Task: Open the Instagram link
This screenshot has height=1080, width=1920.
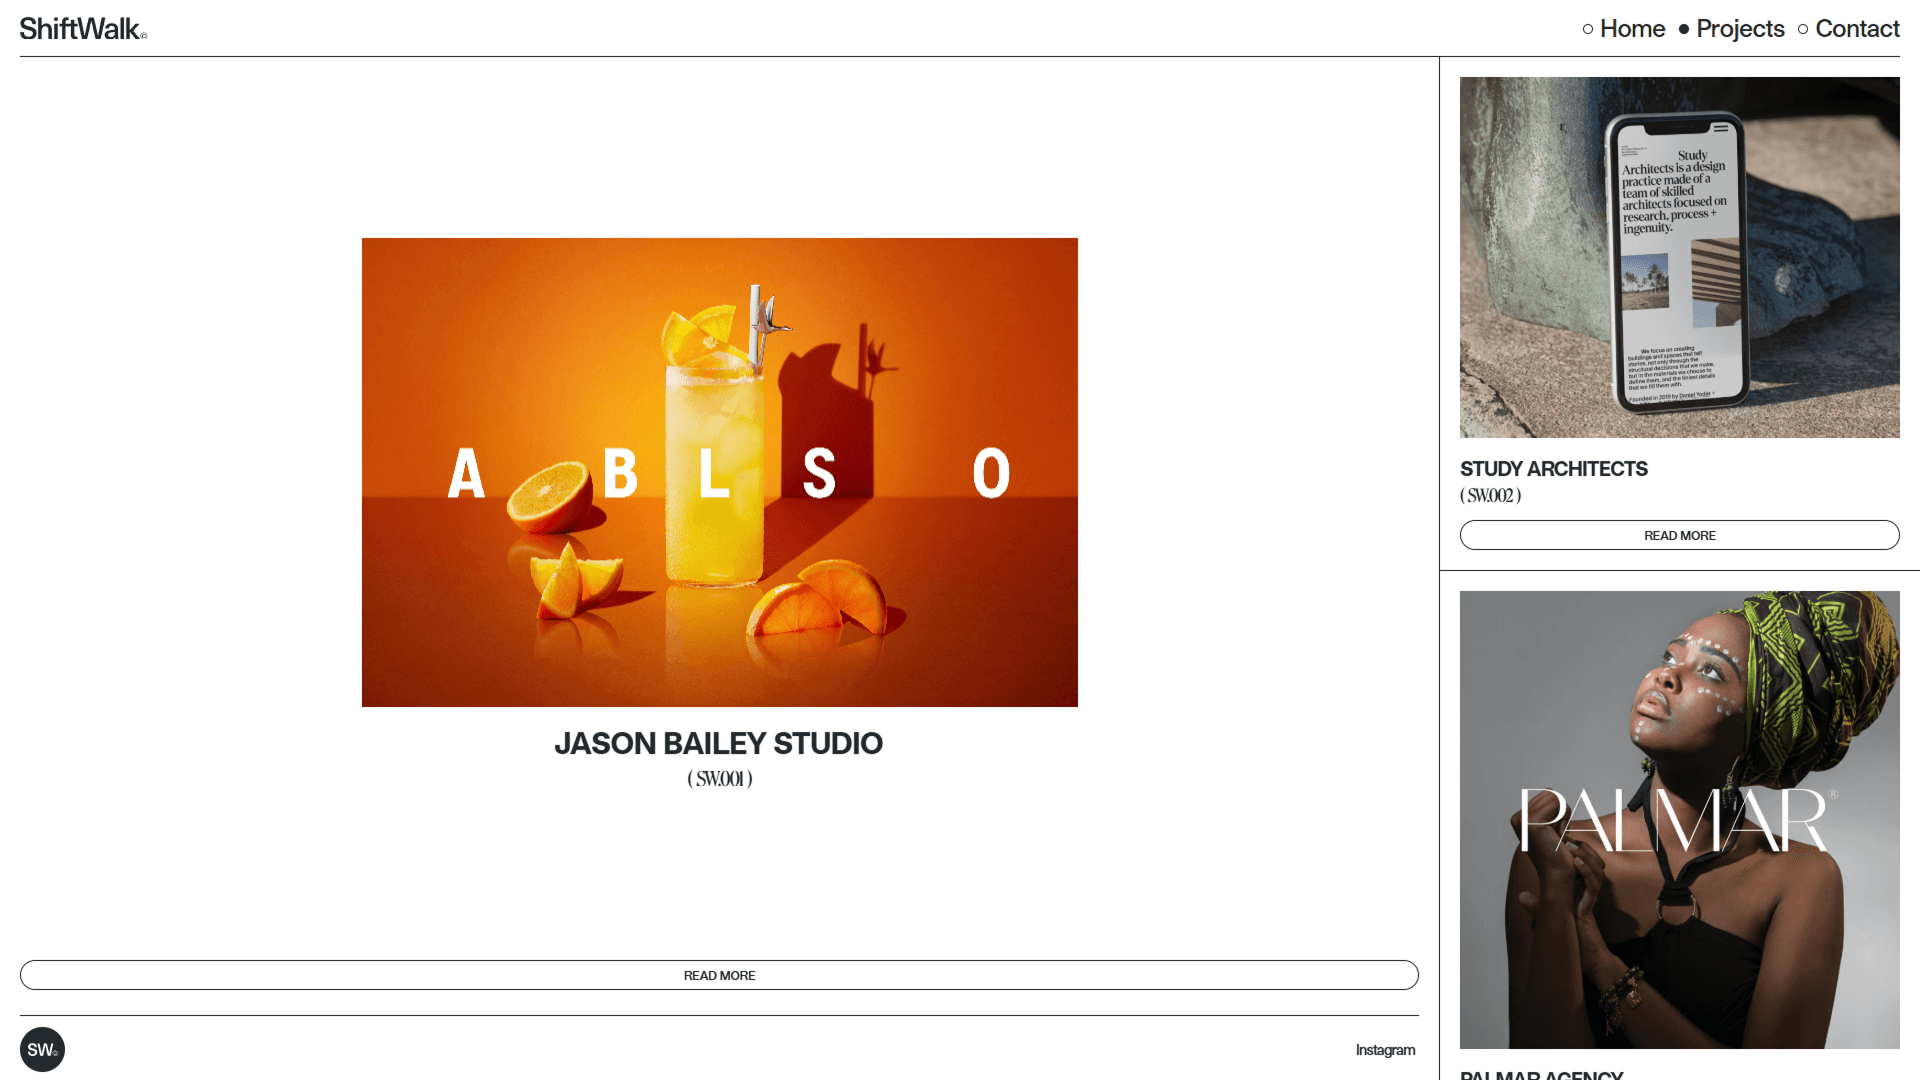Action: pyautogui.click(x=1385, y=1050)
